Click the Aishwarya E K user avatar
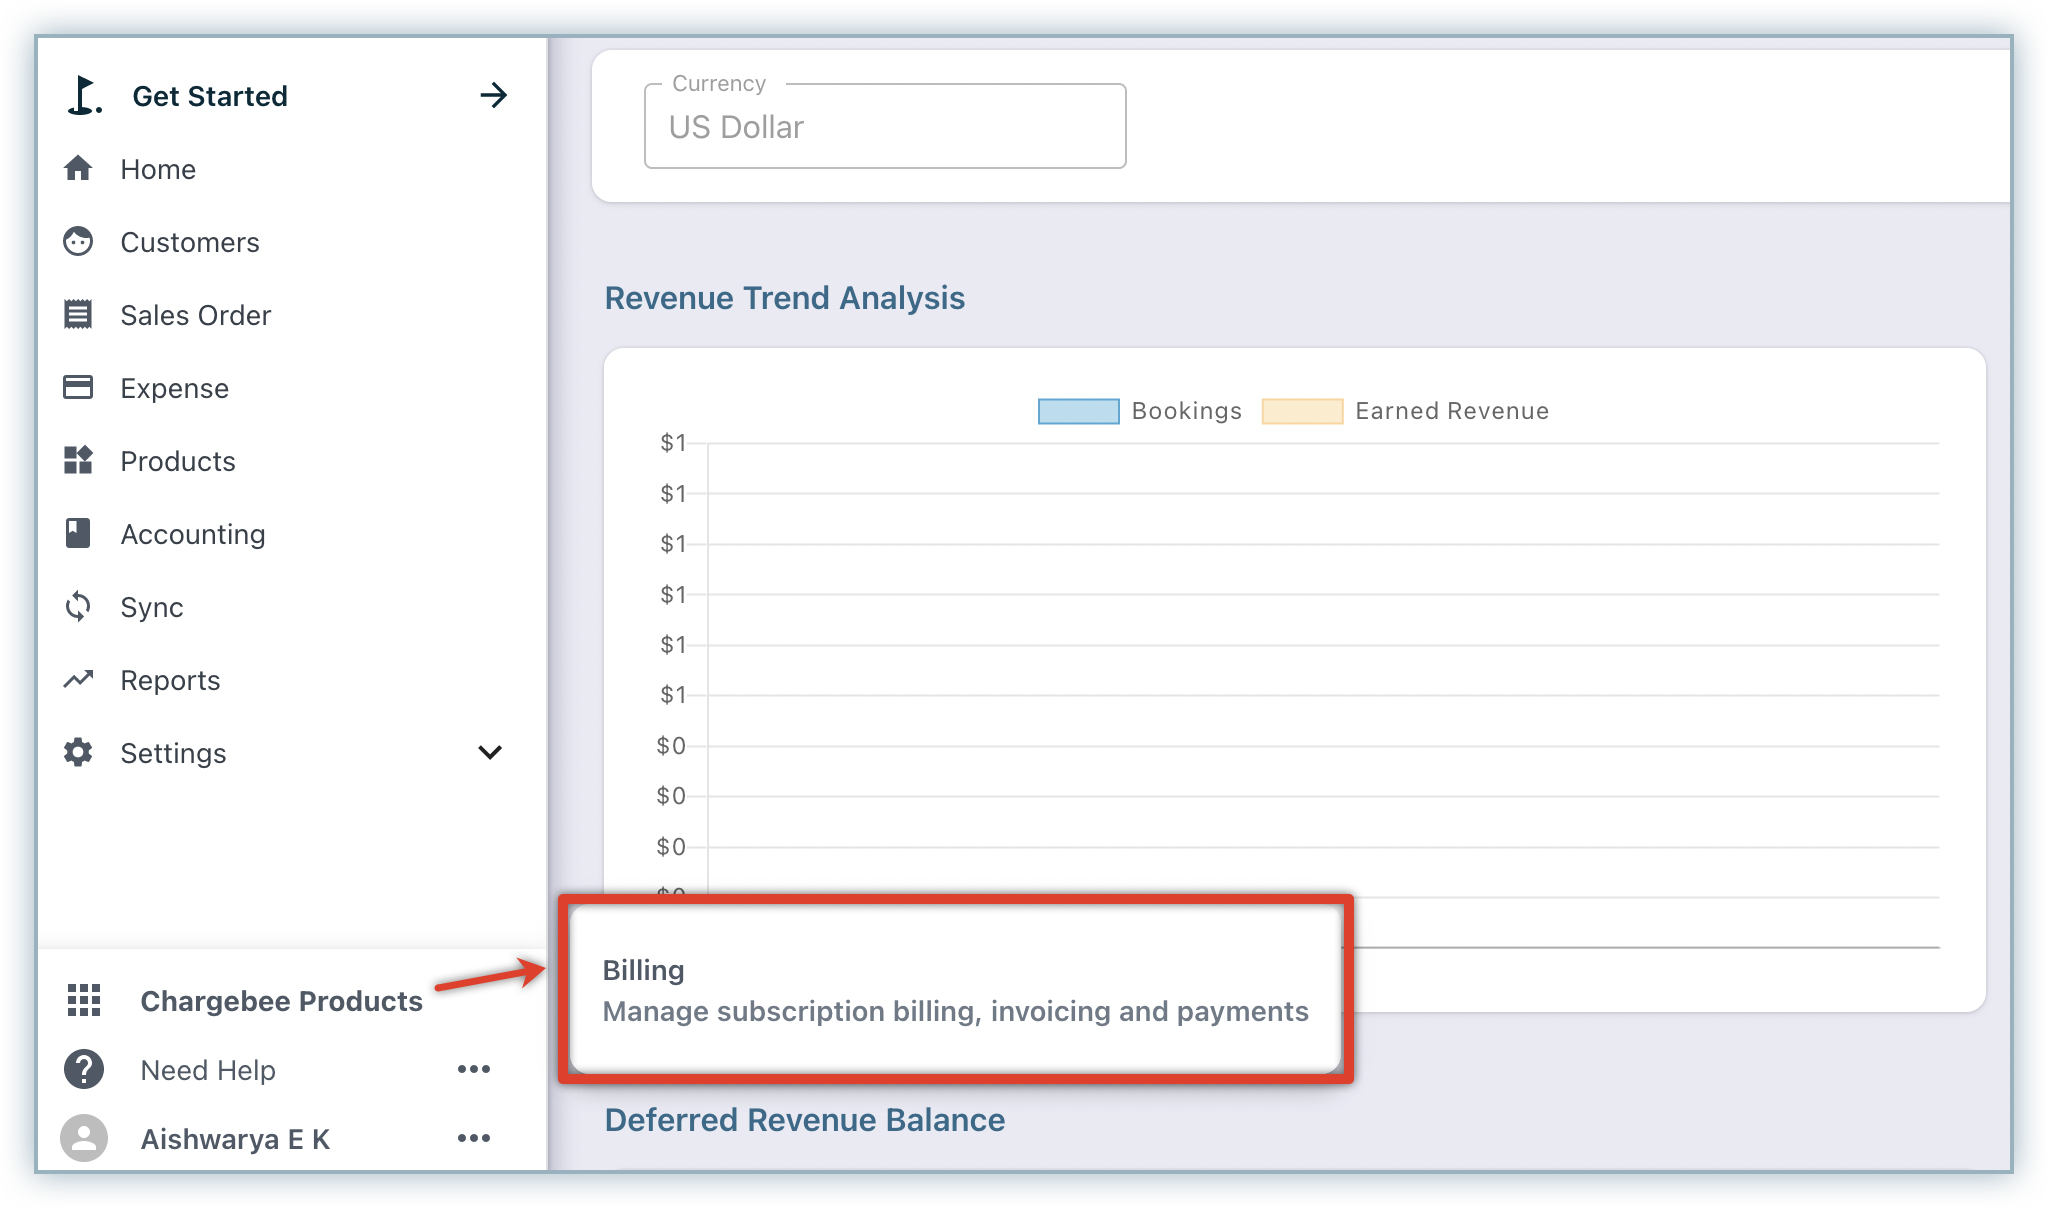The height and width of the screenshot is (1208, 2048). pos(84,1138)
